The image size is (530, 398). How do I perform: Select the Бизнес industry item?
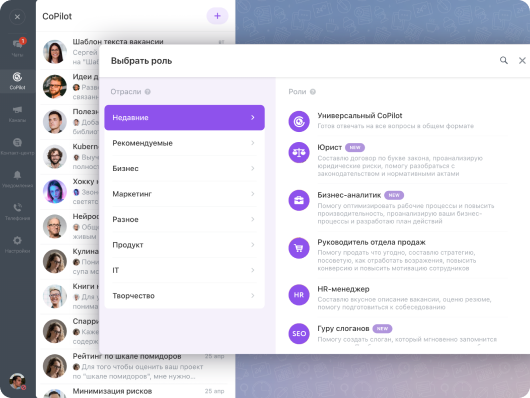point(184,168)
